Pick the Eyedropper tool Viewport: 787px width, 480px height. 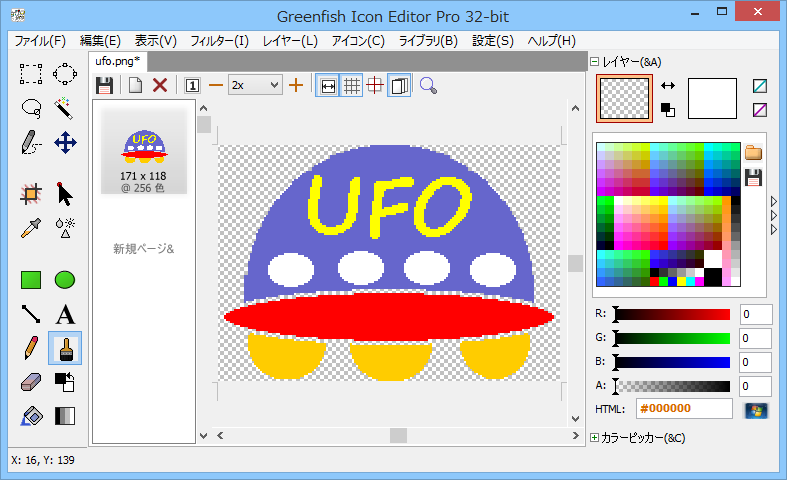tap(31, 227)
